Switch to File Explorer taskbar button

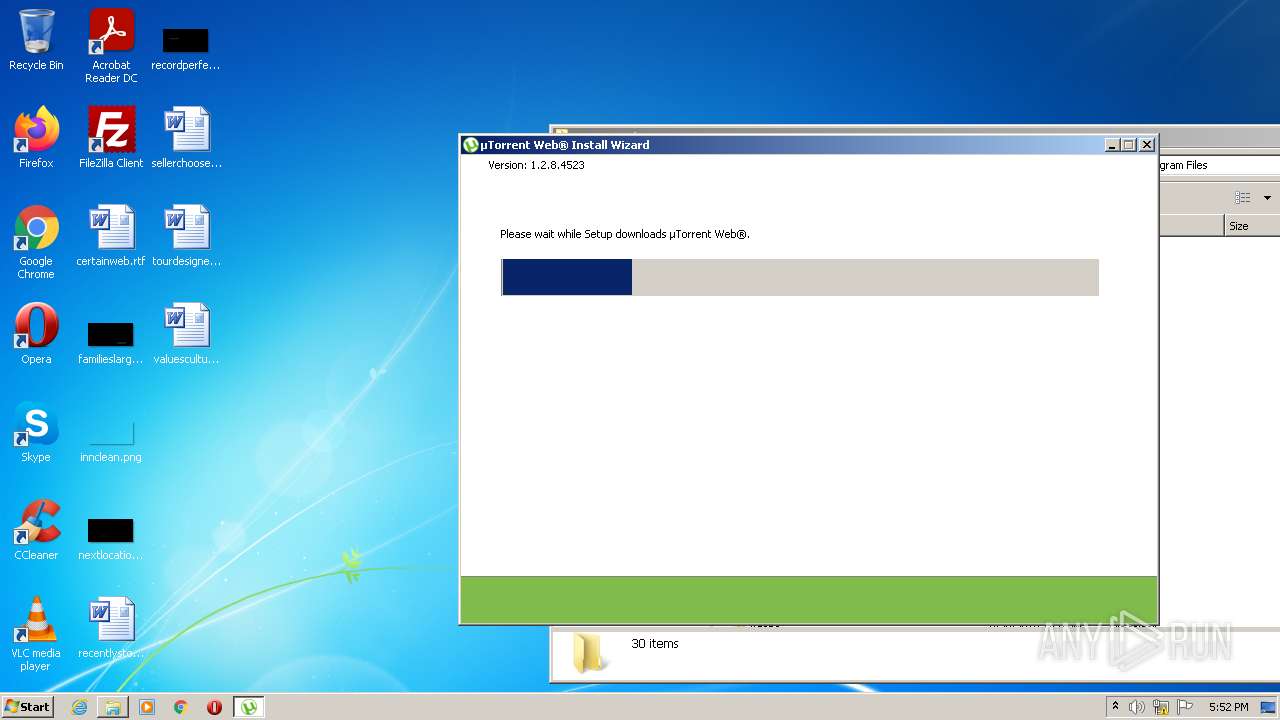[x=113, y=707]
